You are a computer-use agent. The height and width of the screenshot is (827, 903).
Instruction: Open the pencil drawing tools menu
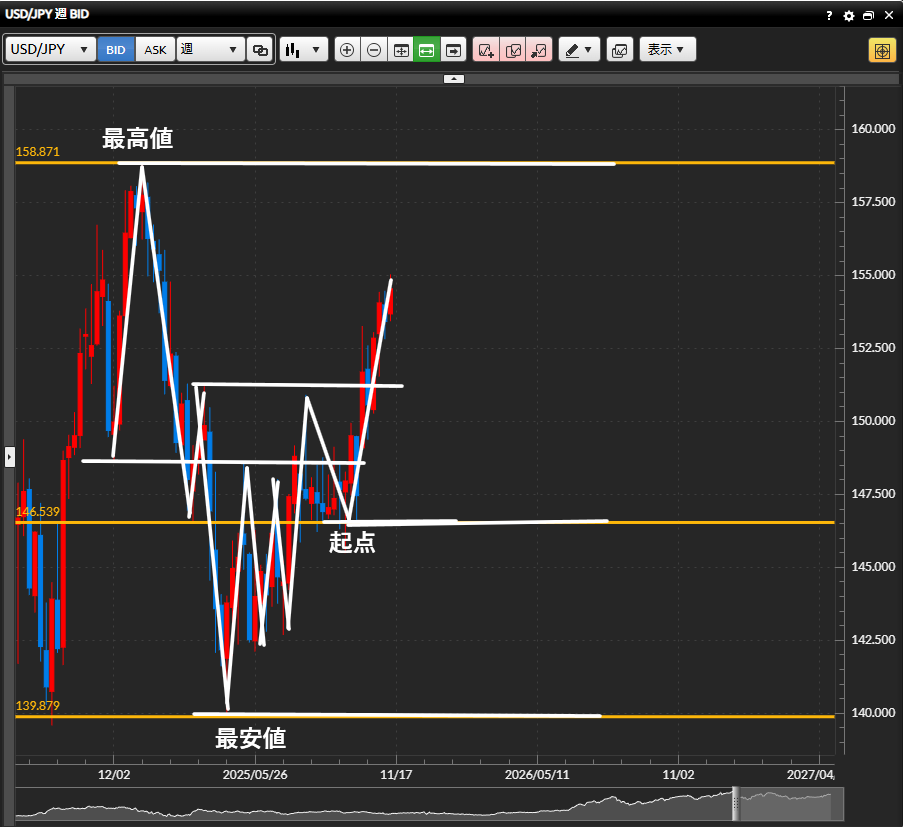(x=578, y=50)
